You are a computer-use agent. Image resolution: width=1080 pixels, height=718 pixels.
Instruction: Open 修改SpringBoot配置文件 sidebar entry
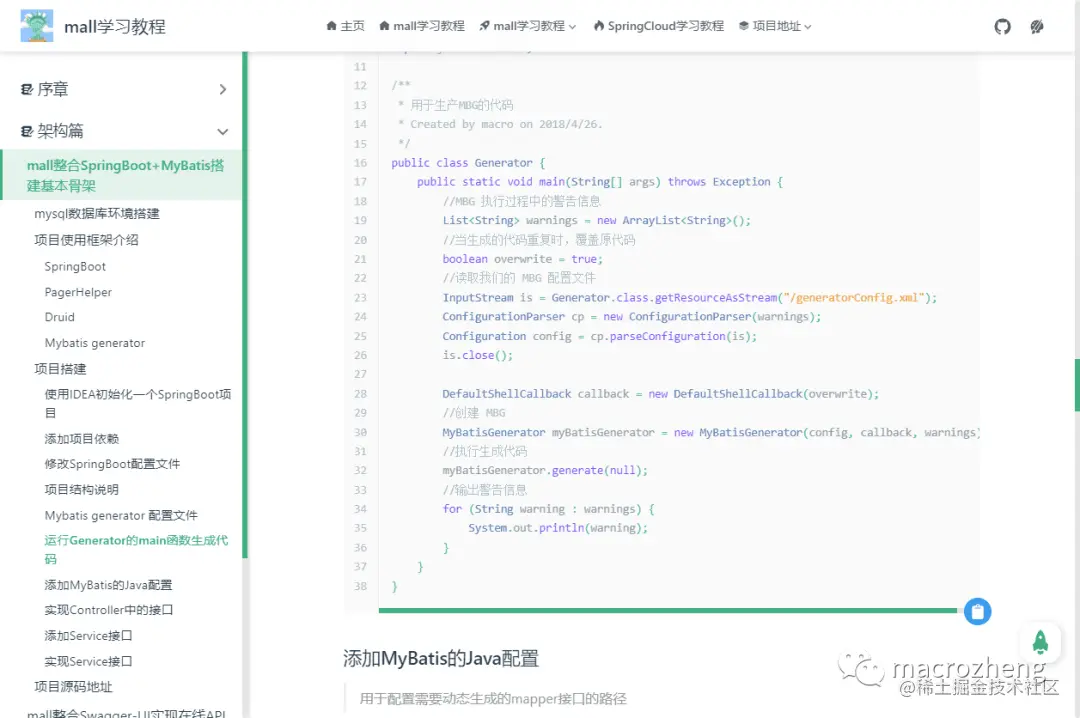tap(112, 464)
